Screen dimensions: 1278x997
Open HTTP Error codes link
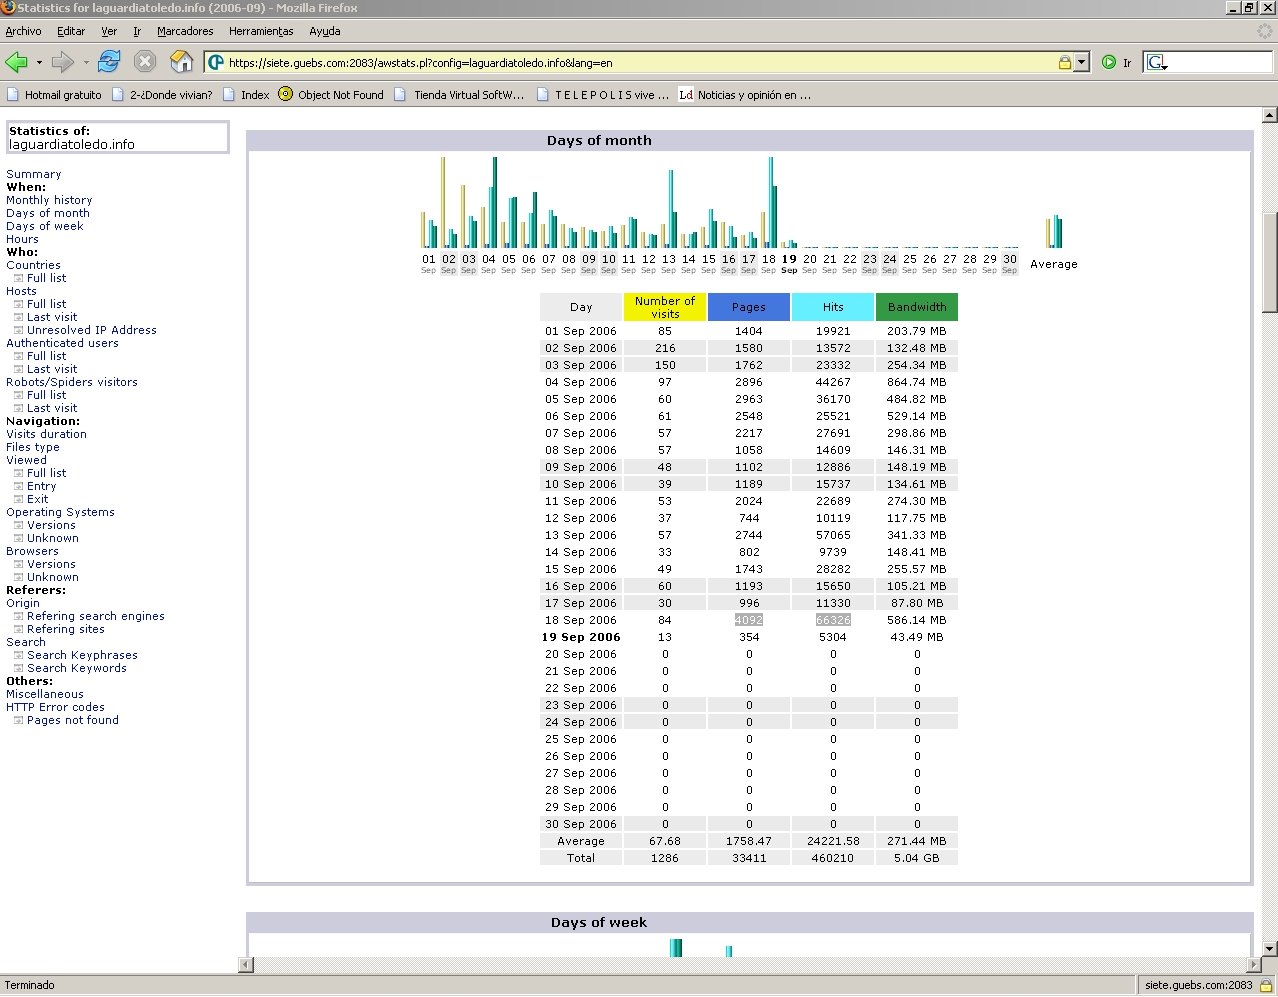pos(55,707)
